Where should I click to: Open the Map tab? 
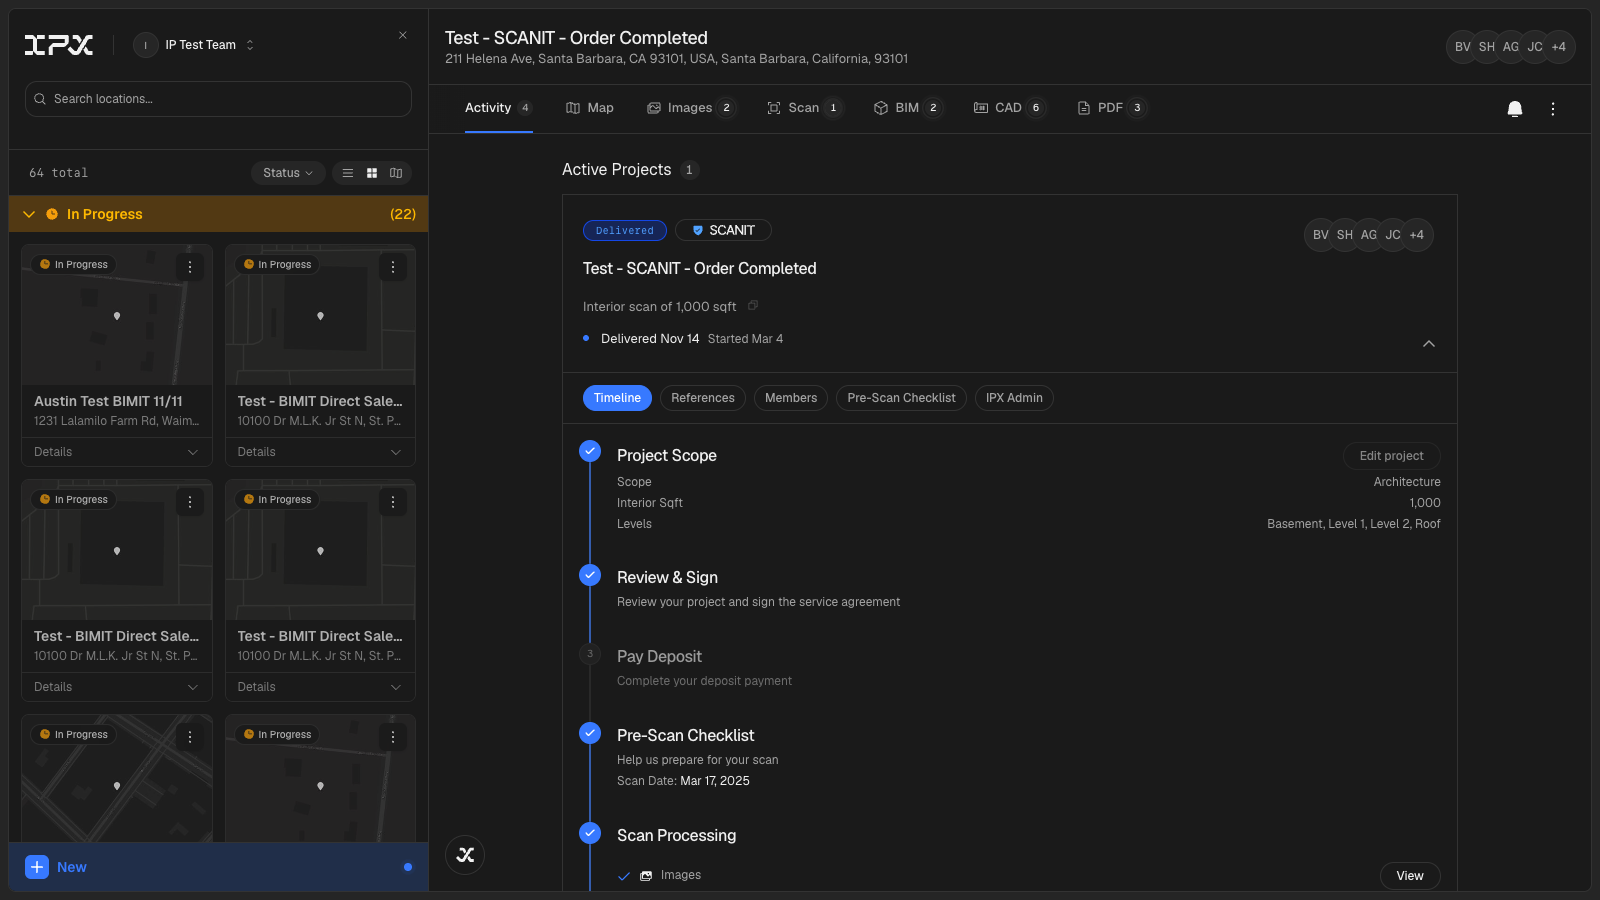pos(590,108)
